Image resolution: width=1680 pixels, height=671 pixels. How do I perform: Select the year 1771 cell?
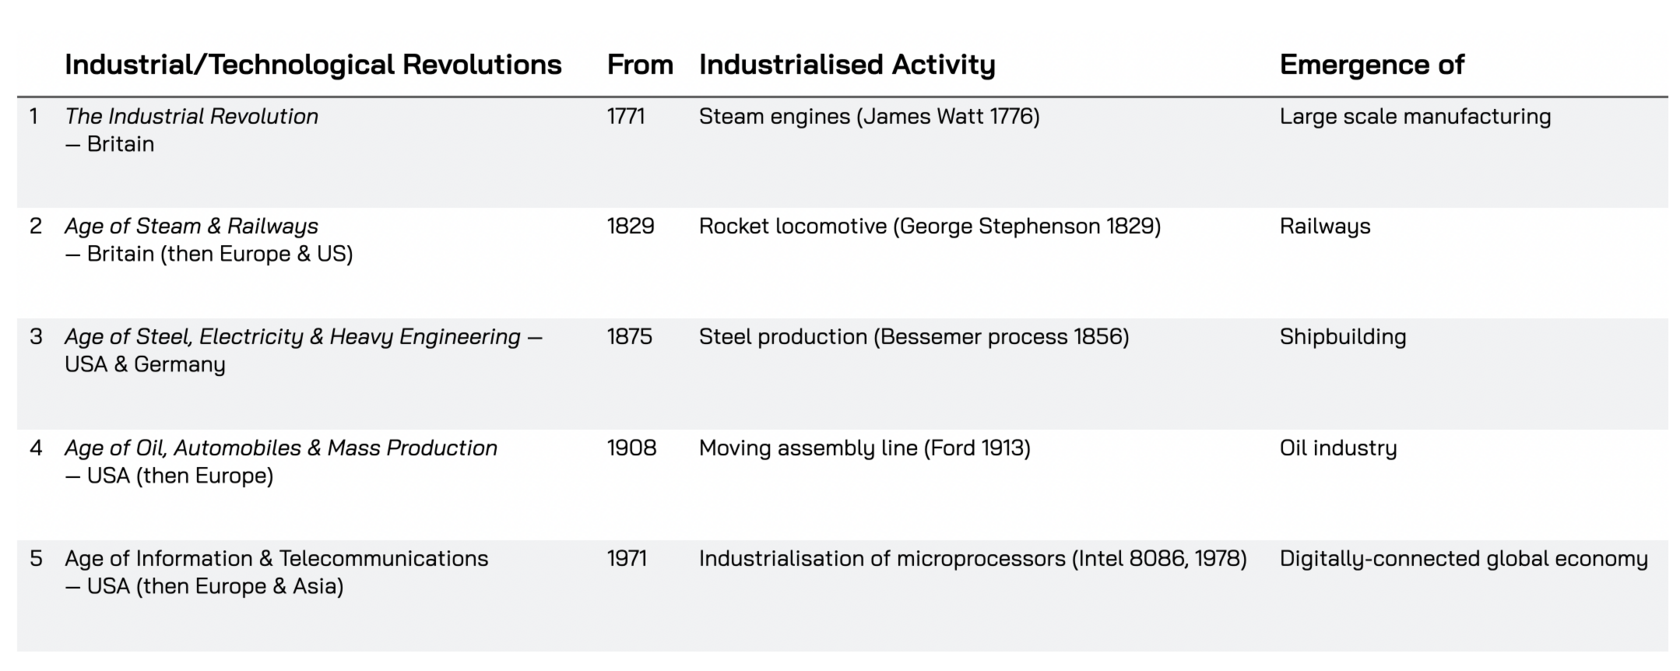[x=626, y=116]
